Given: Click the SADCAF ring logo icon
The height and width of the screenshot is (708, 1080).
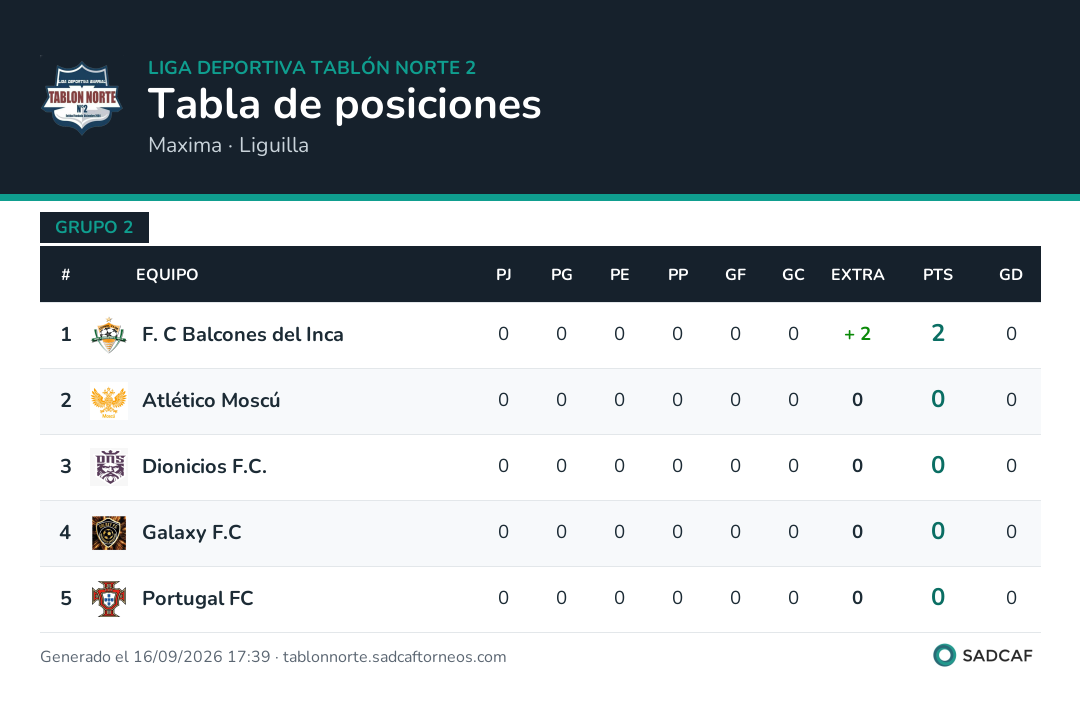Looking at the screenshot, I should point(944,655).
